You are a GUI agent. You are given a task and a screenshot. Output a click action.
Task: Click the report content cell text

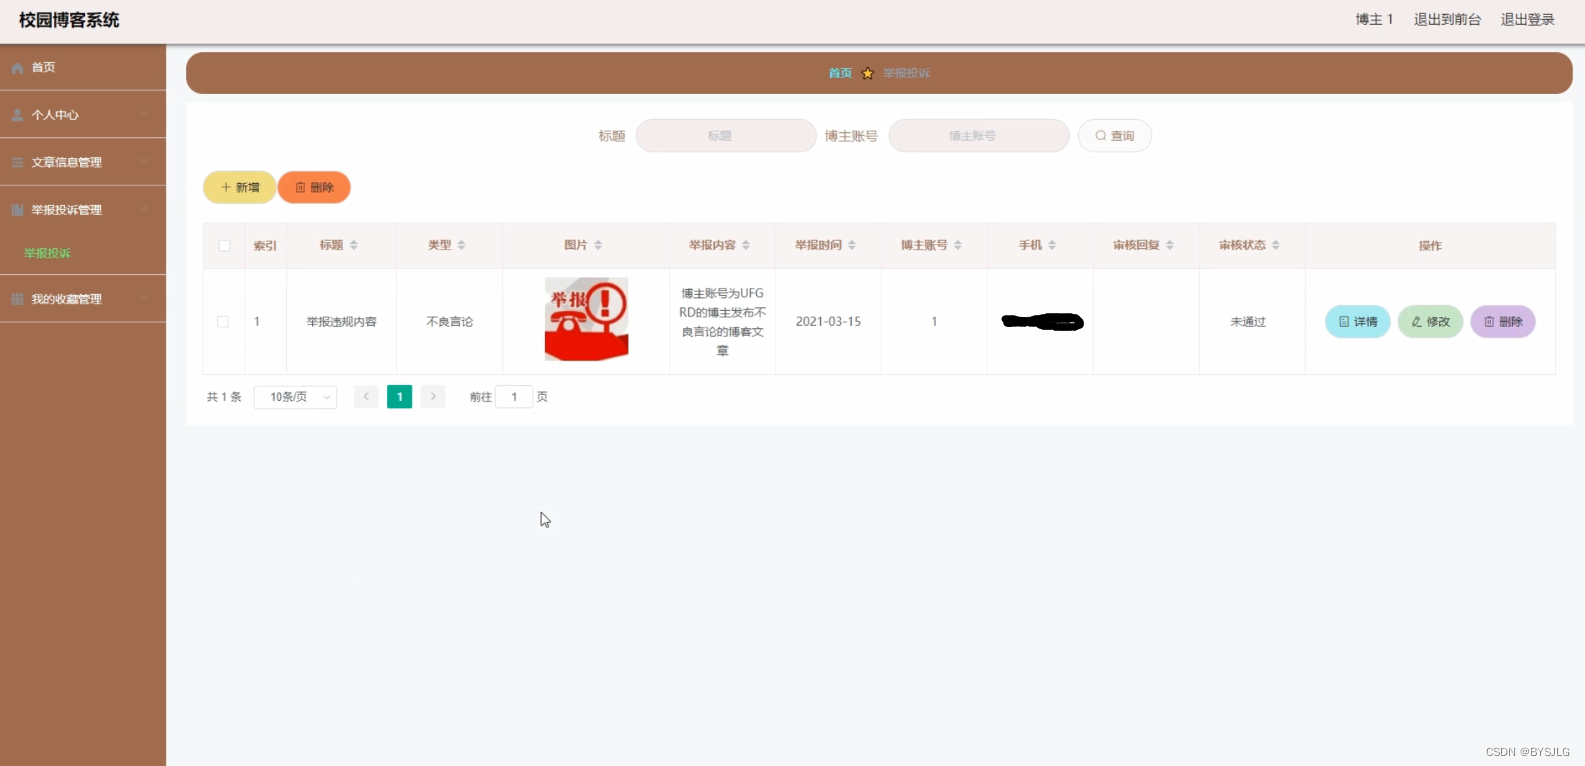click(x=723, y=322)
